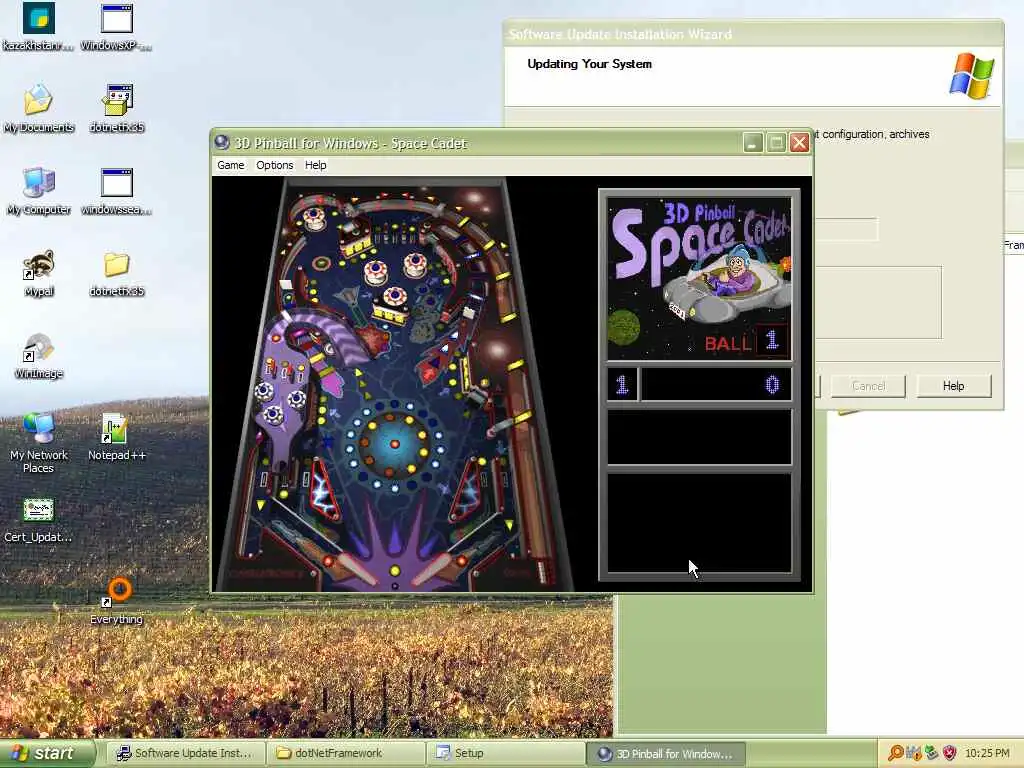Open the My Computer desktop icon
The image size is (1024, 768).
39,191
